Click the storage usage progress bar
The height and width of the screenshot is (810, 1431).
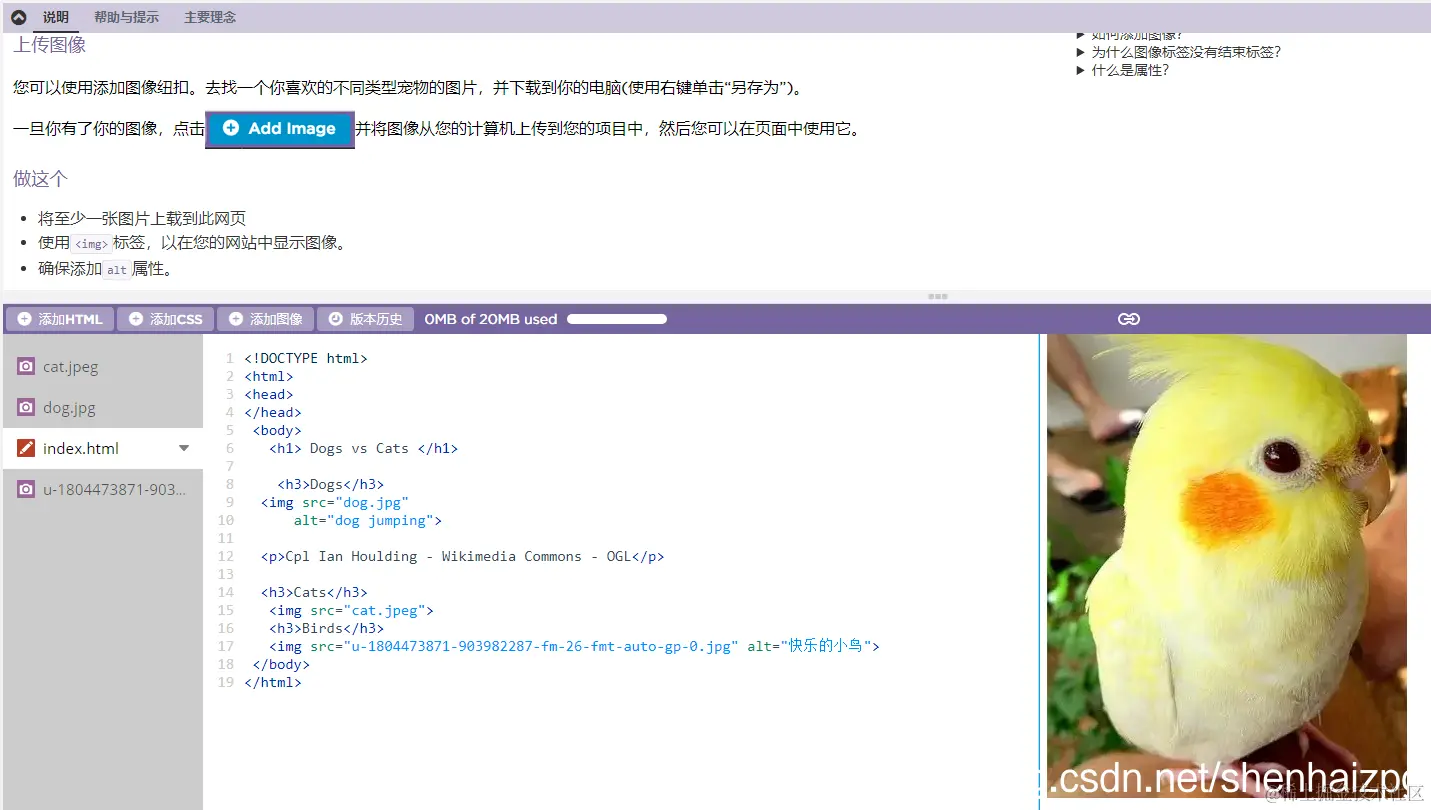(616, 319)
